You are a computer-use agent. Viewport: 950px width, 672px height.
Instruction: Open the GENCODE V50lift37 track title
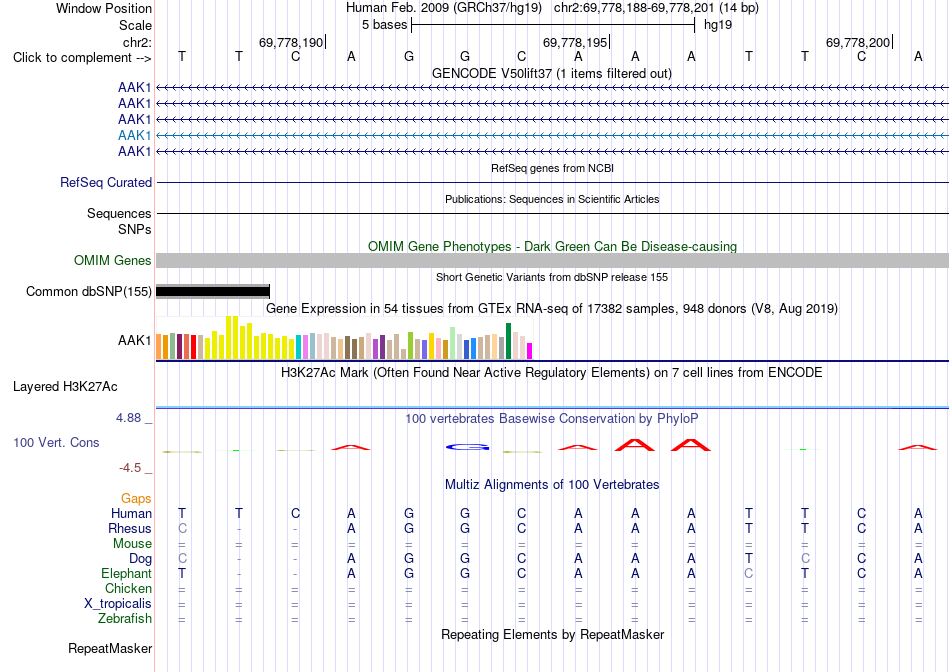click(551, 73)
